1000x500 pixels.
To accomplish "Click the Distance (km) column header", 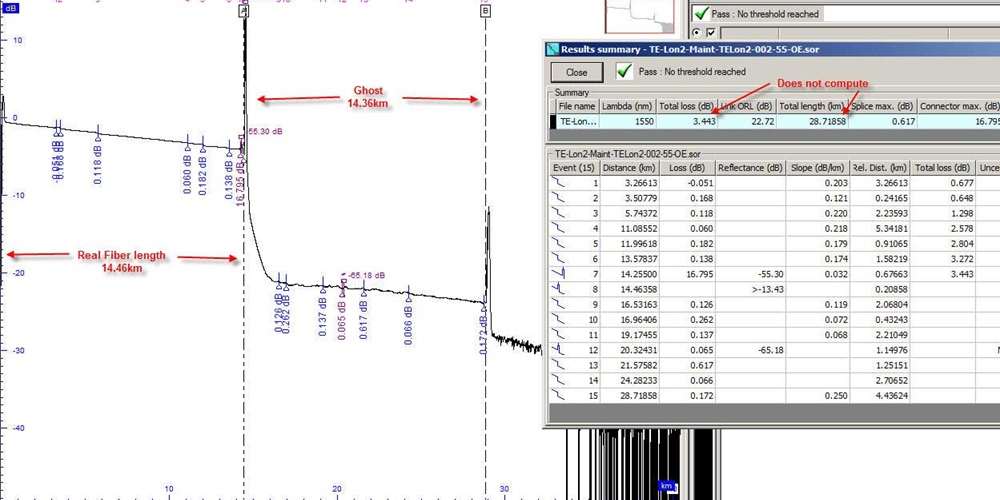I will click(631, 168).
